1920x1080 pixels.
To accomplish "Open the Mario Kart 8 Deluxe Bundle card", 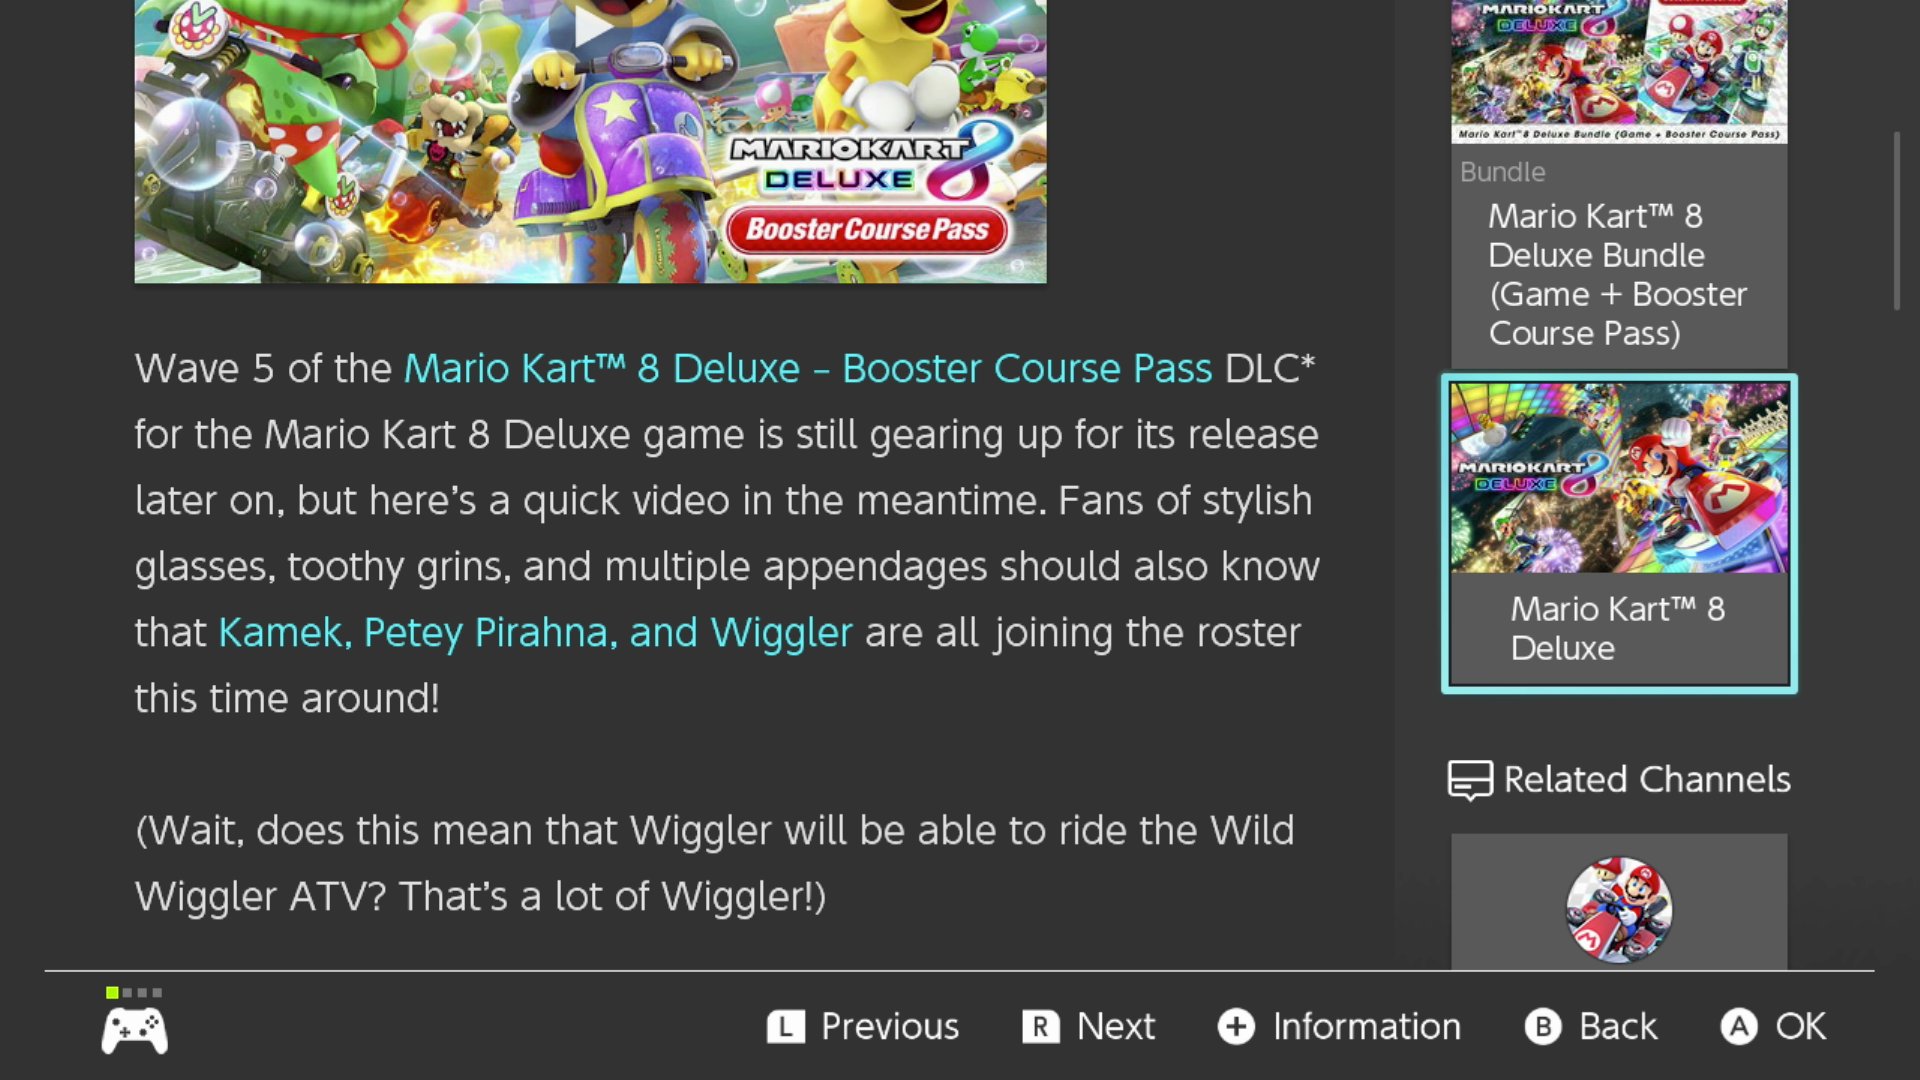I will (x=1619, y=184).
